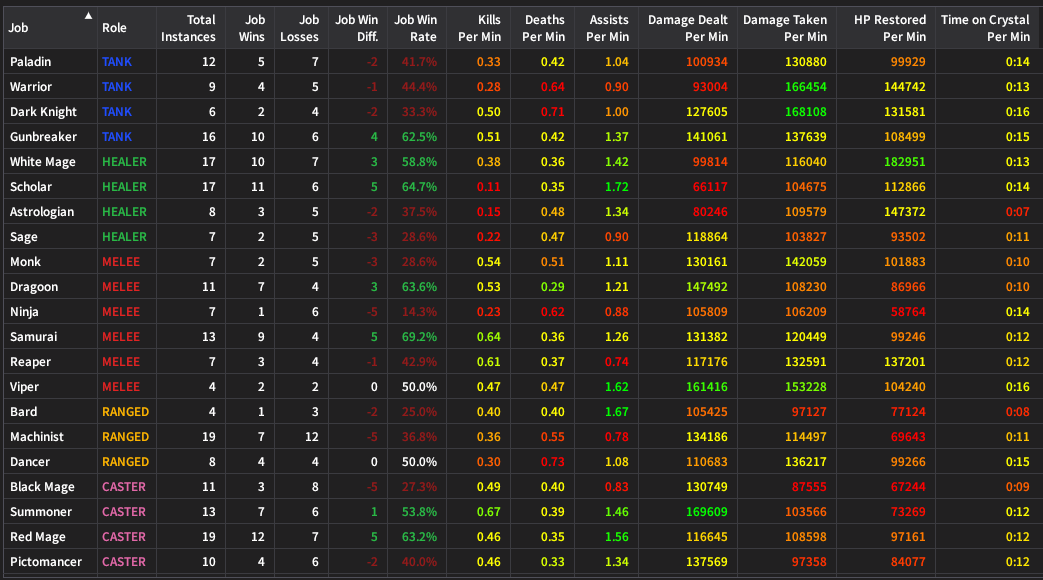Click Reaper's 137201 HP restored value
The width and height of the screenshot is (1043, 580).
905,362
